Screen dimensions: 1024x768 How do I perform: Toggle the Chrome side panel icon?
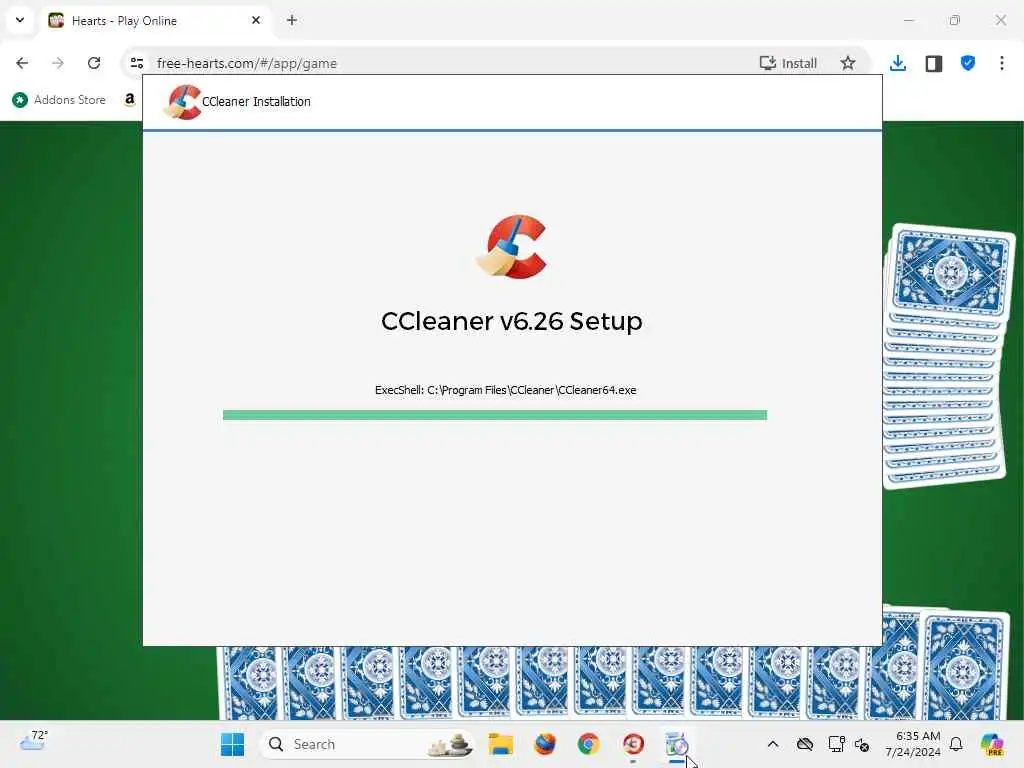tap(934, 63)
